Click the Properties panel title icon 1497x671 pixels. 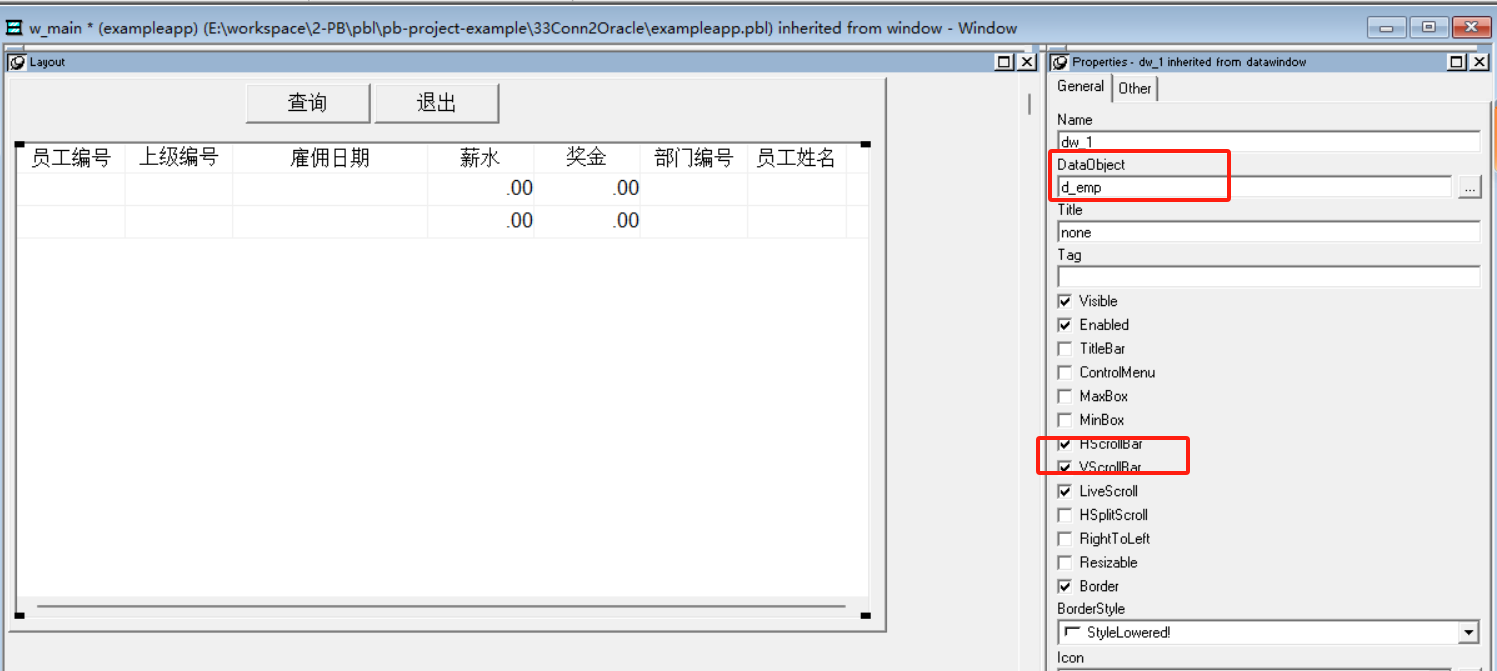point(1060,62)
